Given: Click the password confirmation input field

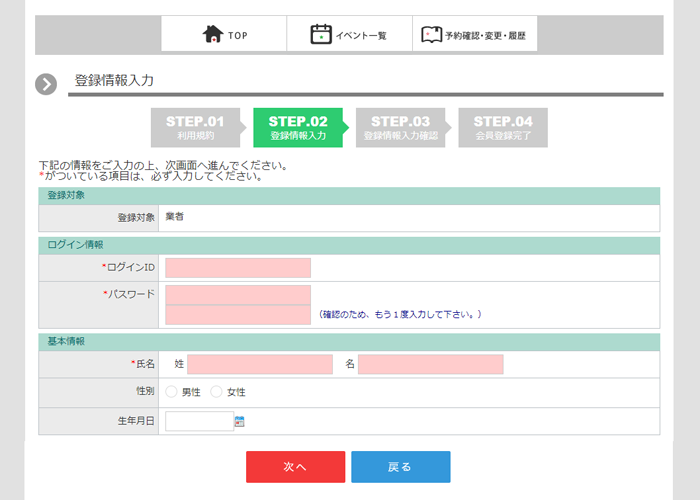Looking at the screenshot, I should (x=238, y=315).
